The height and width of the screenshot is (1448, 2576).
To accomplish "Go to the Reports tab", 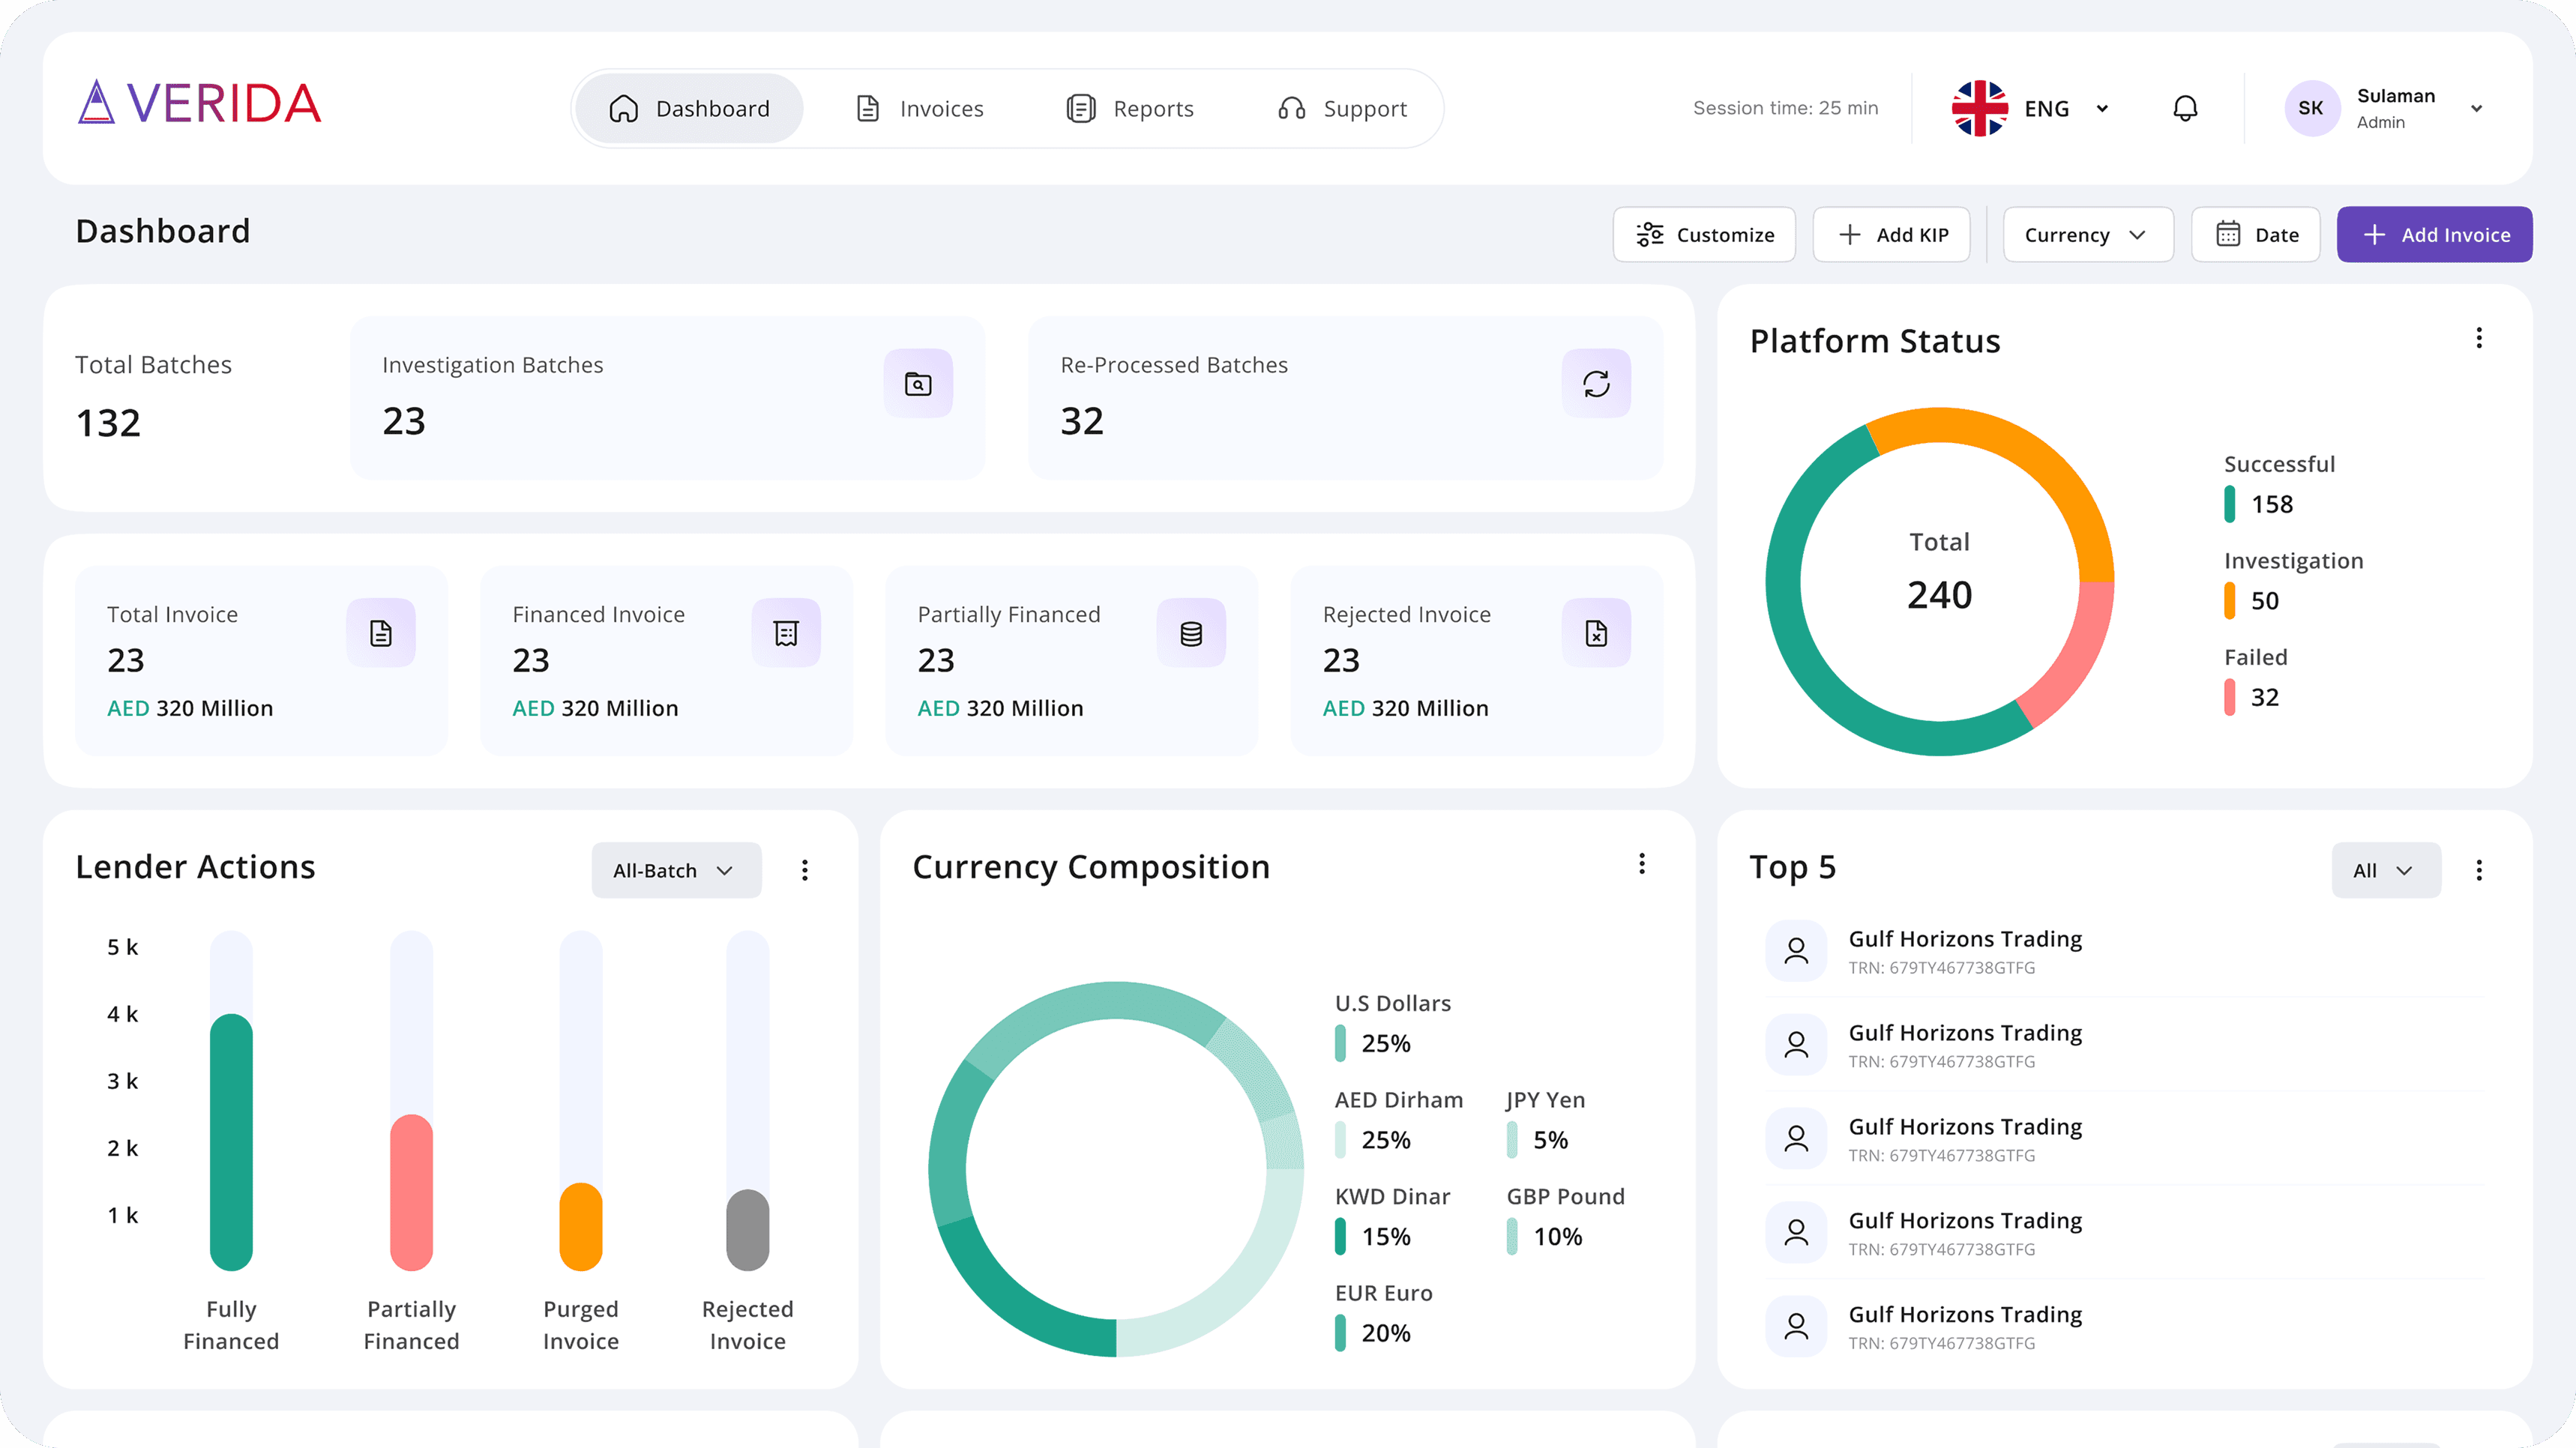I will click(1130, 108).
